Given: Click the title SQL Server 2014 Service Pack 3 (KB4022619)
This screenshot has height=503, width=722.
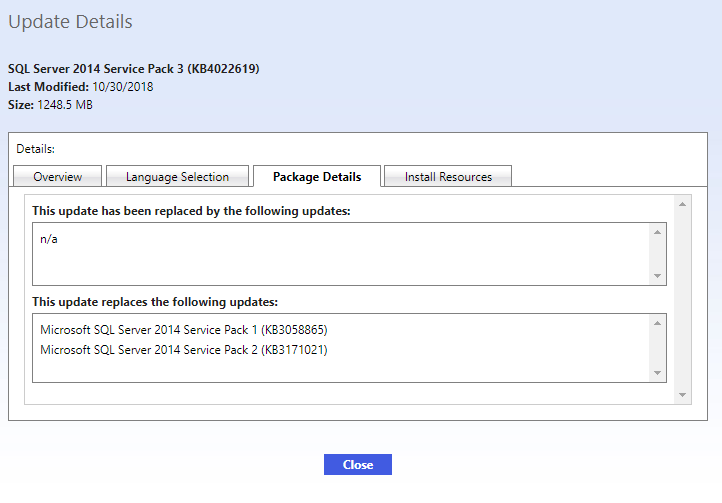Looking at the screenshot, I should [x=134, y=69].
